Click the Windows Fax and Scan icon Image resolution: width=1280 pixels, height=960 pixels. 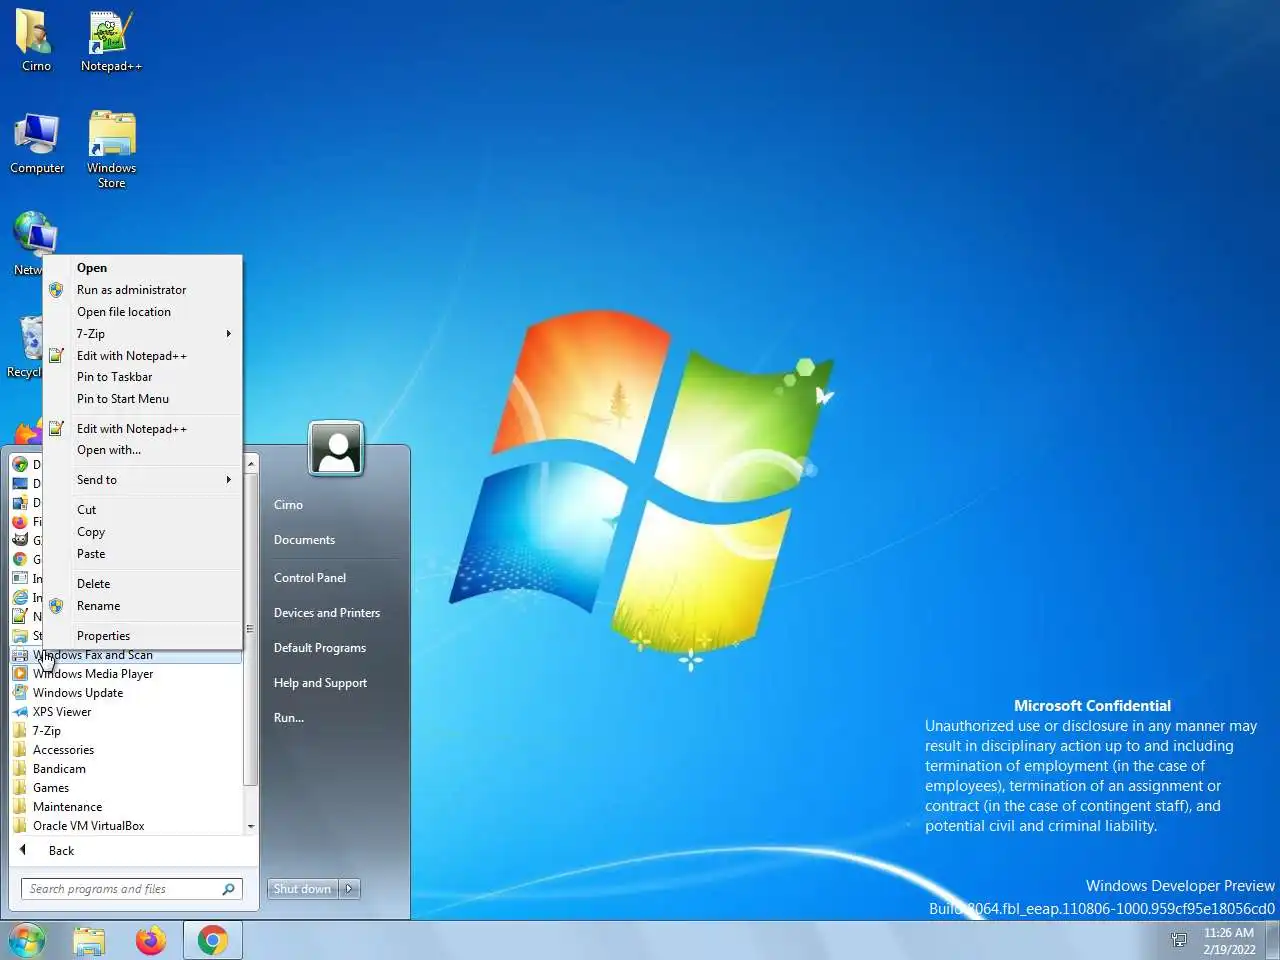click(x=20, y=655)
